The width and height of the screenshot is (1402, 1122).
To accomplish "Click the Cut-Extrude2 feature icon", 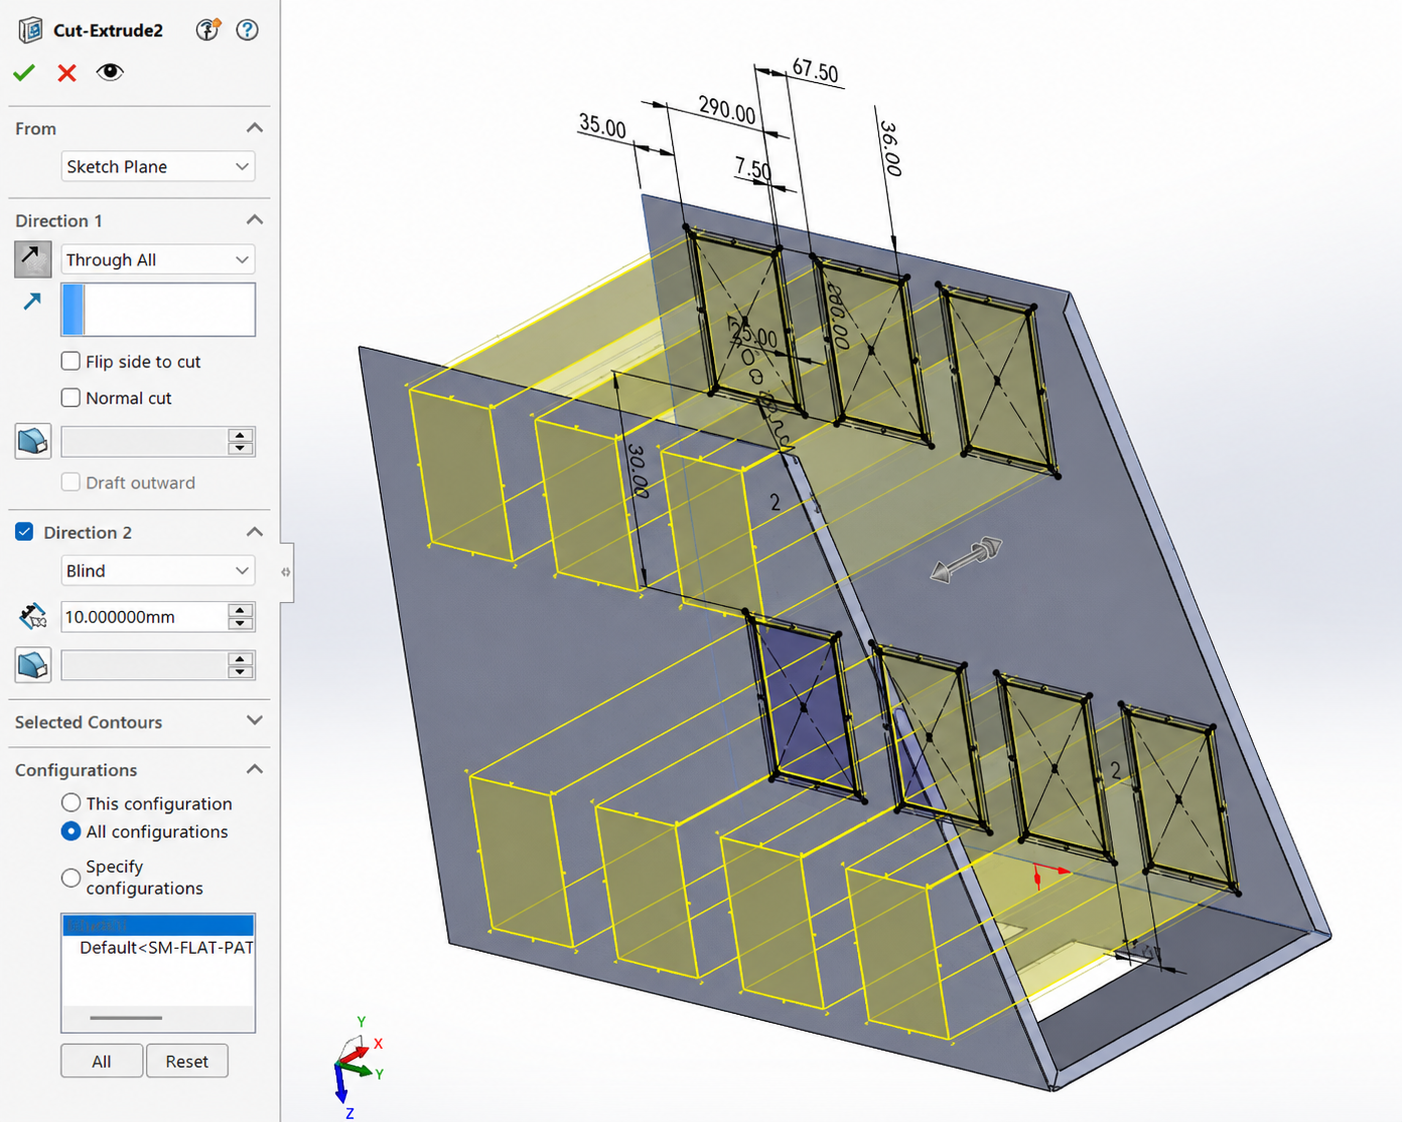I will point(31,30).
